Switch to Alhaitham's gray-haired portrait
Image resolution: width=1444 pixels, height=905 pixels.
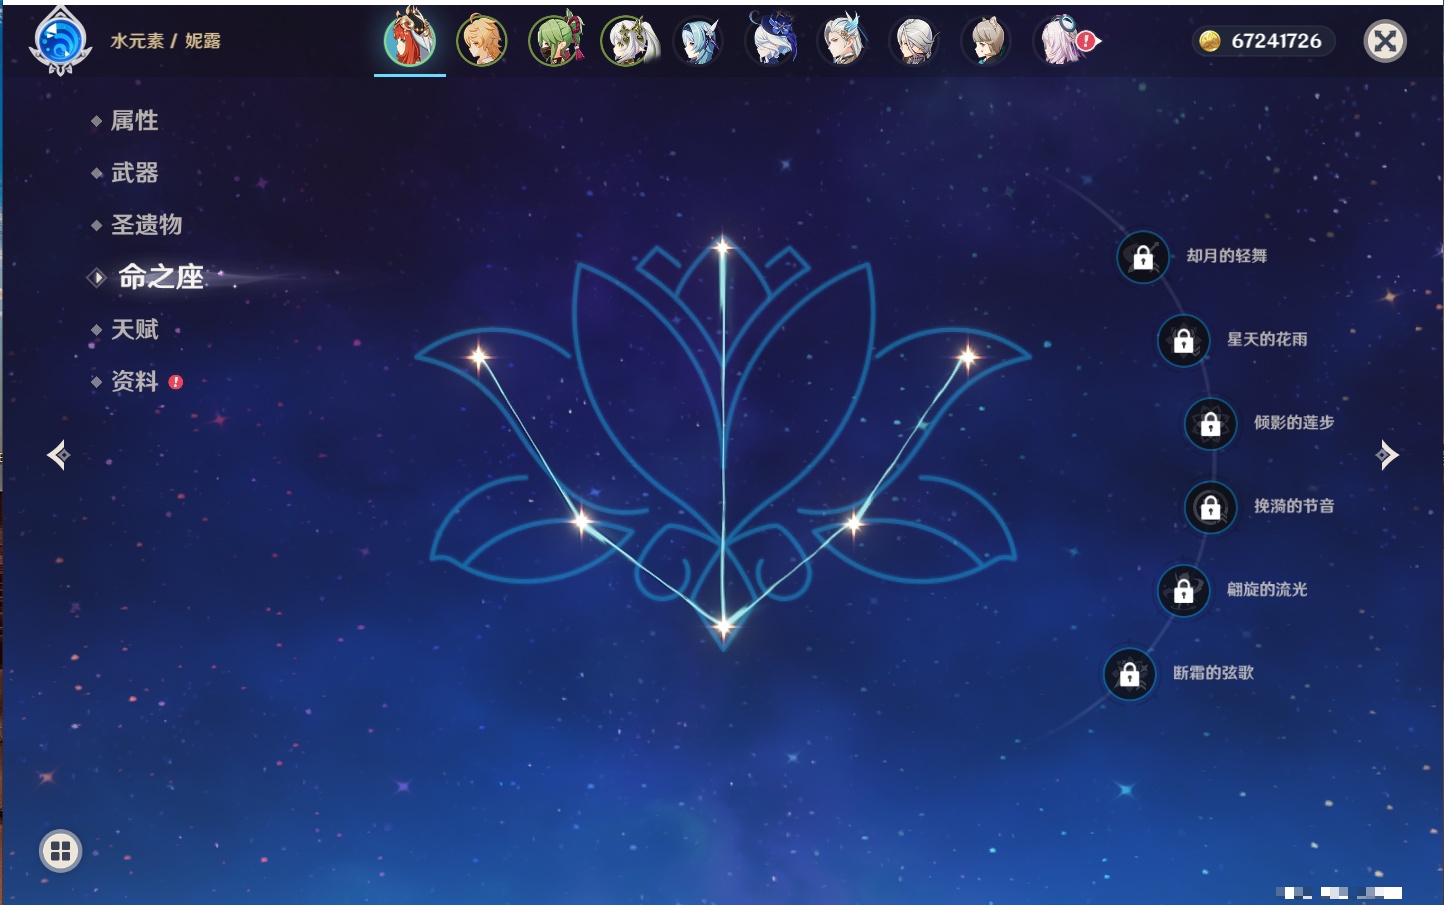click(914, 41)
